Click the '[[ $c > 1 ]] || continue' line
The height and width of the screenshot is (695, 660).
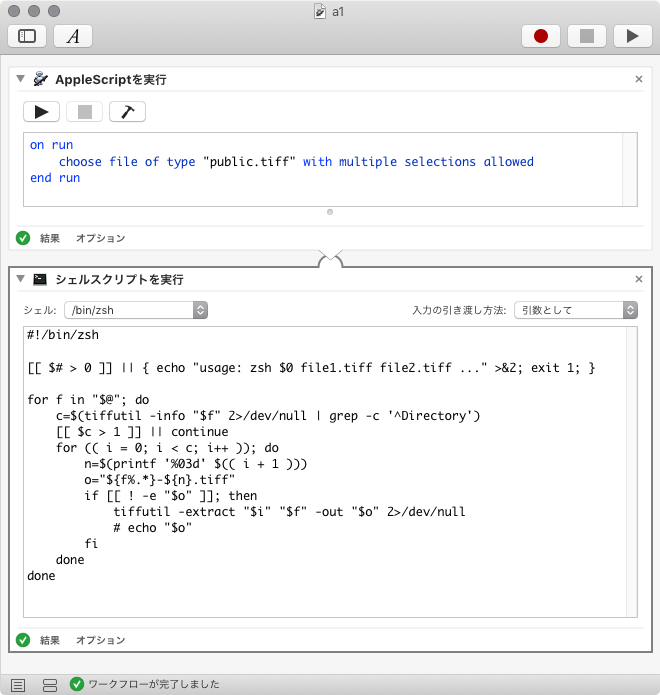[x=142, y=432]
